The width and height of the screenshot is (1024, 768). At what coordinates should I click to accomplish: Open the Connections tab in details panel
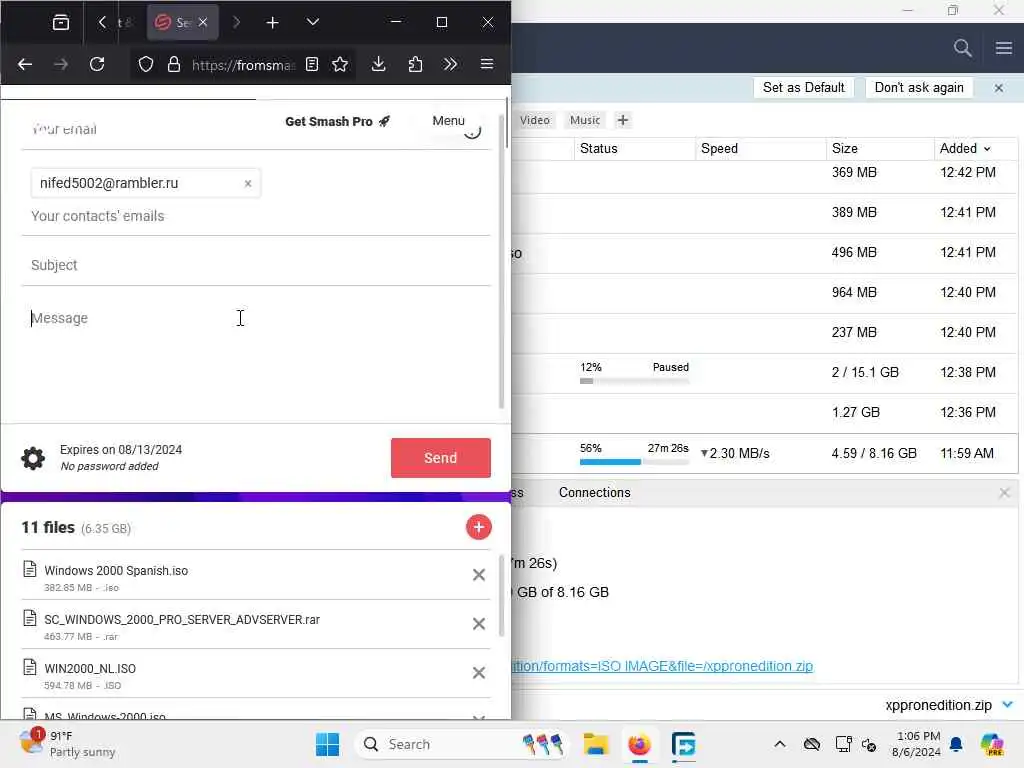(594, 492)
